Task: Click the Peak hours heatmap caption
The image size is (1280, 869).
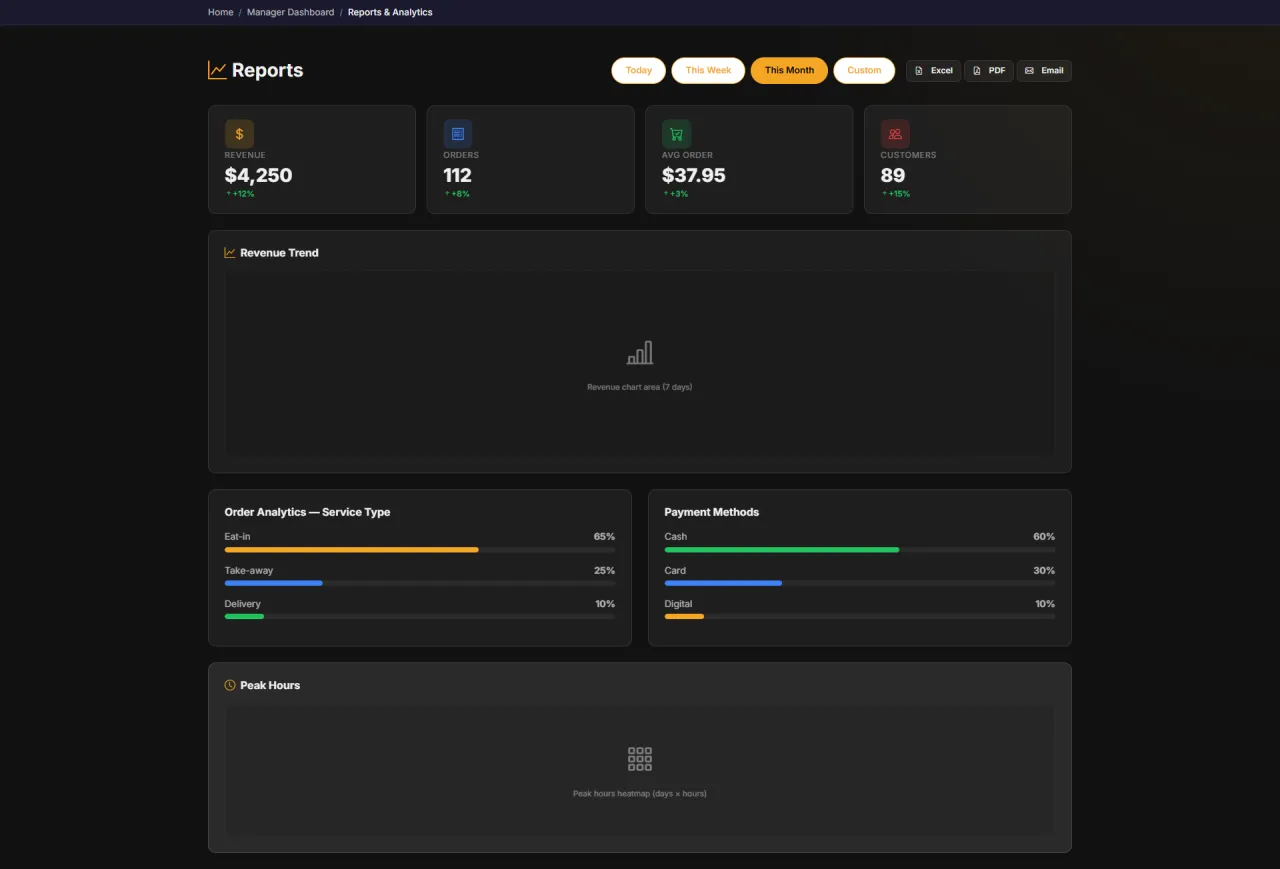Action: [640, 794]
